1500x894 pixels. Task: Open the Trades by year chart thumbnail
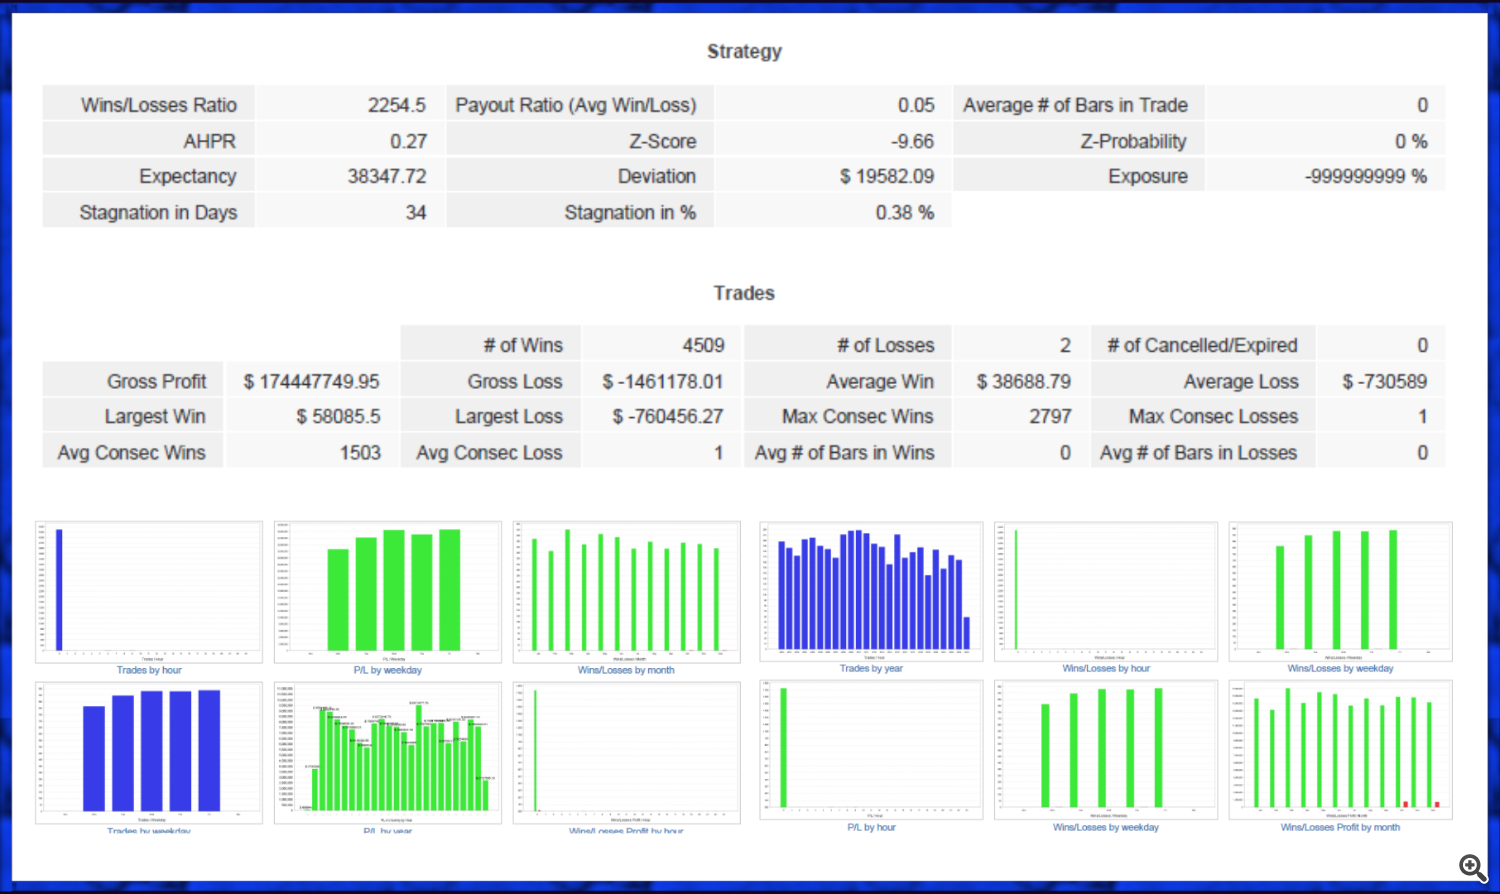871,590
